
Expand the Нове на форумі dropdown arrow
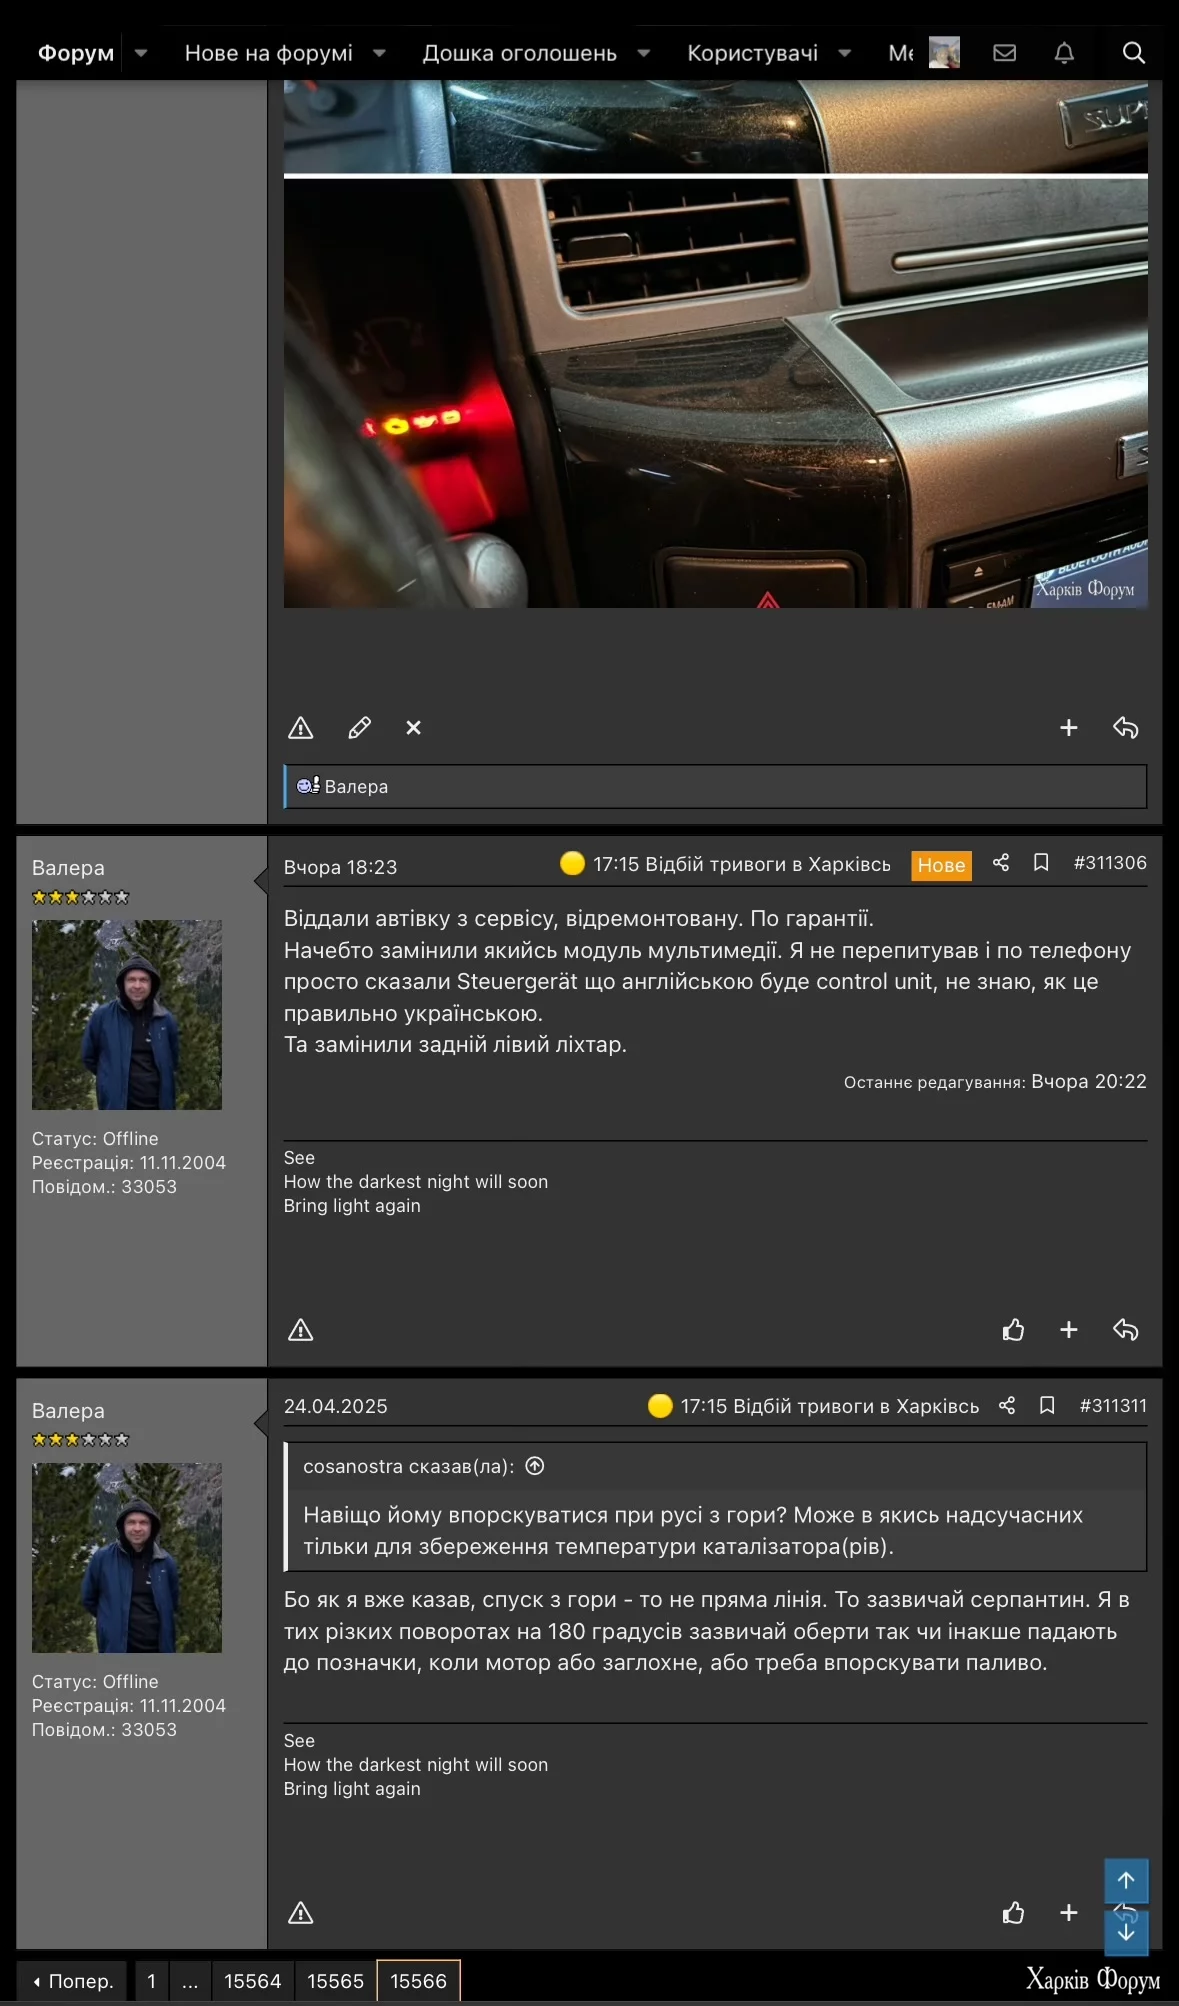[379, 53]
